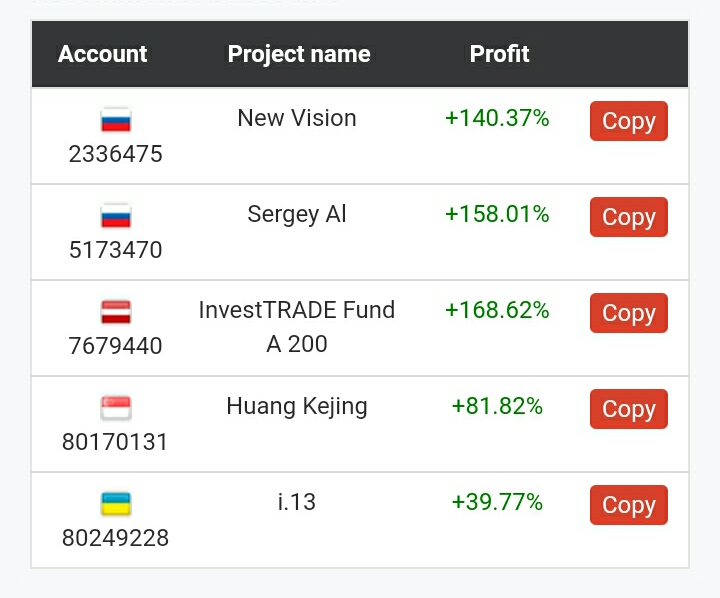Copy the Sergey Al project
The height and width of the screenshot is (598, 720).
629,217
